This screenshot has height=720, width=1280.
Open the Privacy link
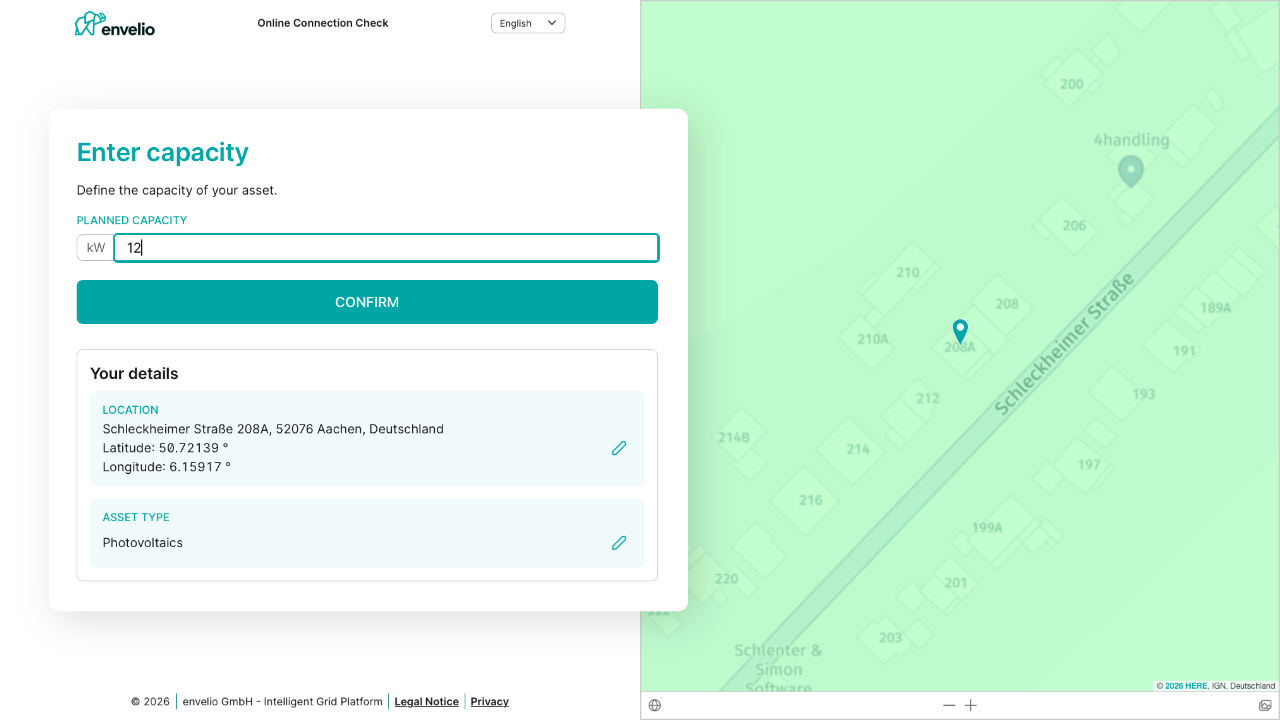click(x=490, y=702)
